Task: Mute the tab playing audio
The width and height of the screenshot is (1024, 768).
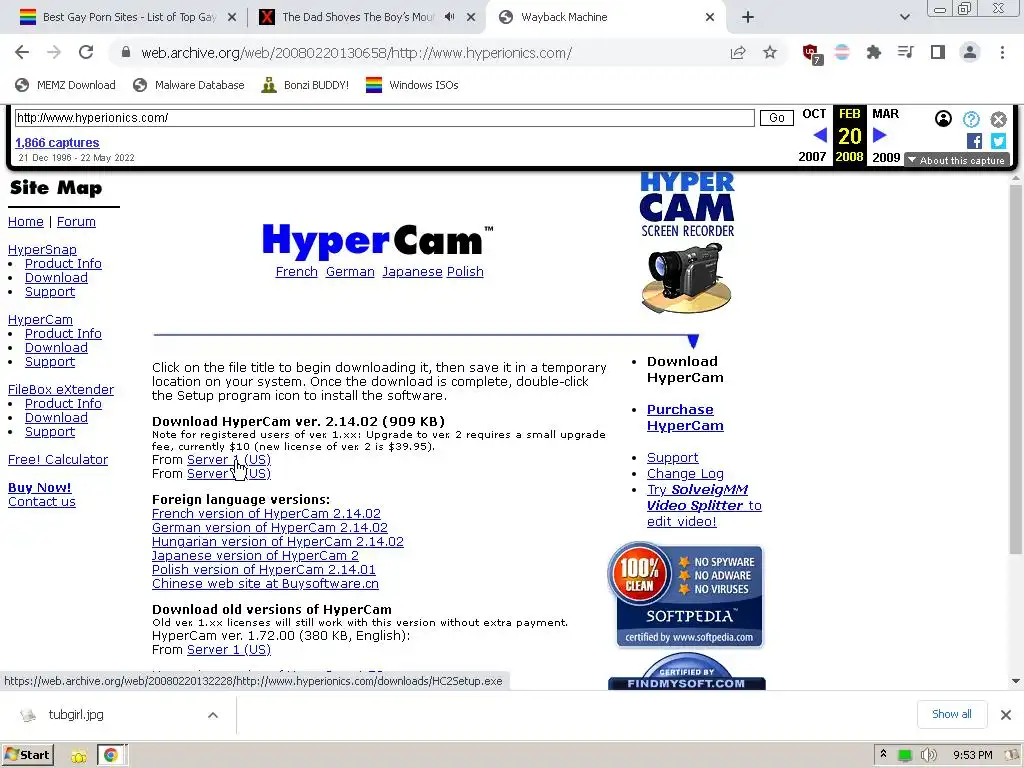Action: (x=449, y=17)
